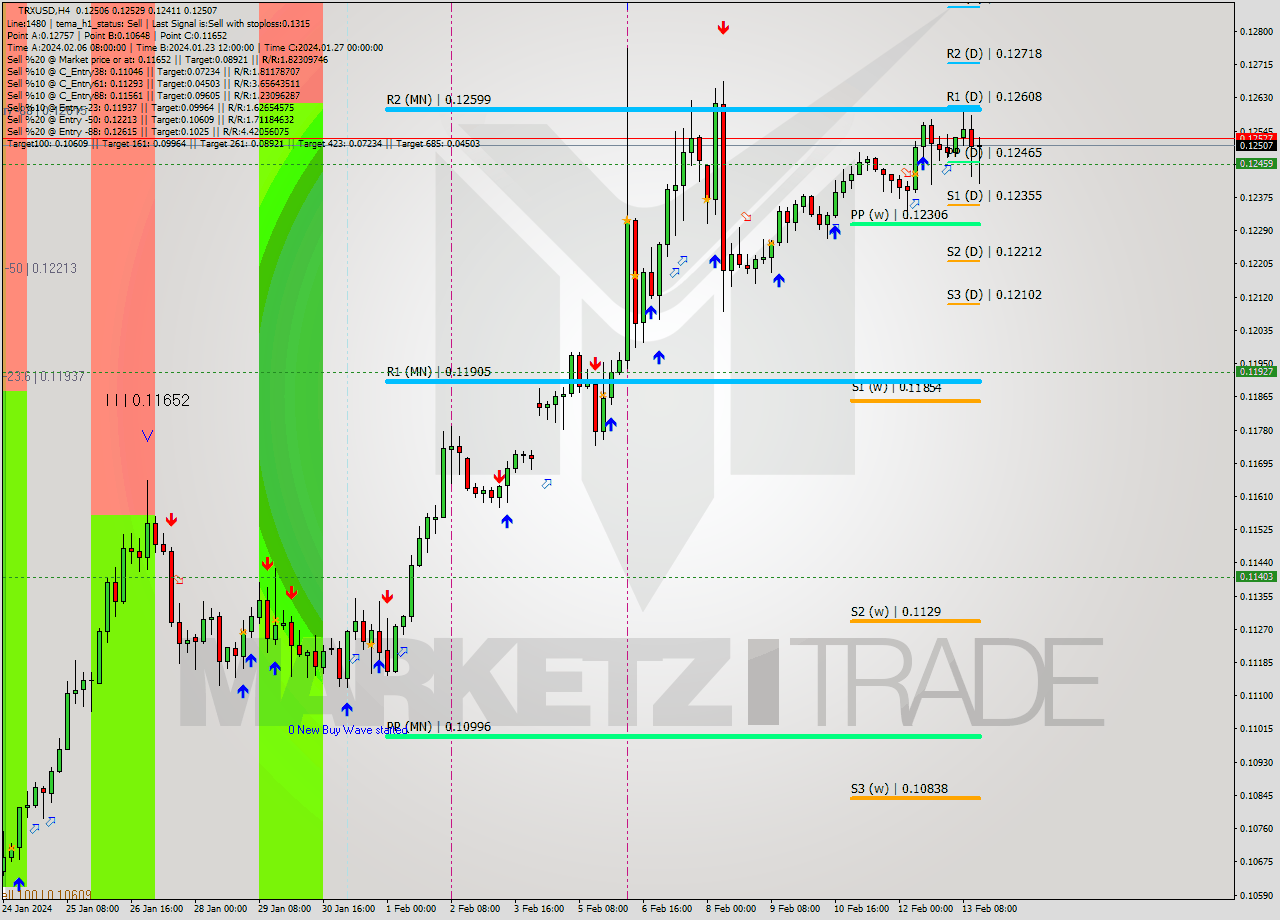The width and height of the screenshot is (1280, 920).
Task: Click the current price tag 0.12507
Action: point(1256,146)
